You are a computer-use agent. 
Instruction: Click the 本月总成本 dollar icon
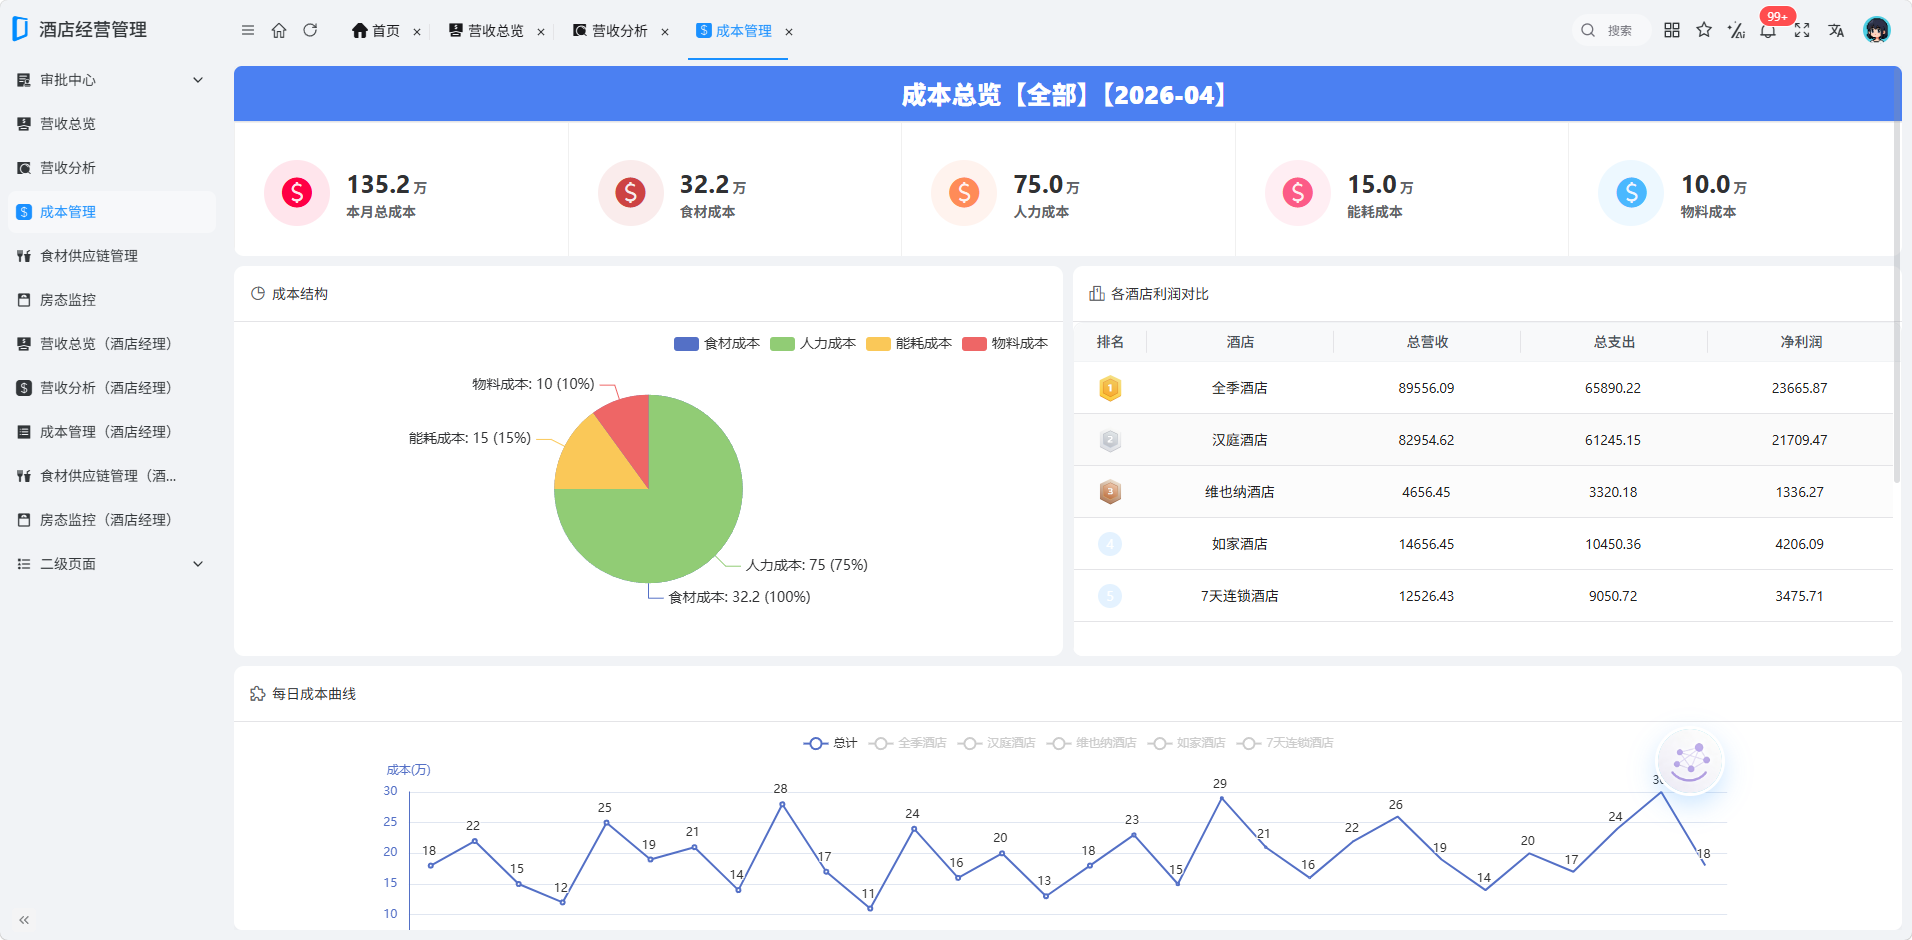coord(297,192)
